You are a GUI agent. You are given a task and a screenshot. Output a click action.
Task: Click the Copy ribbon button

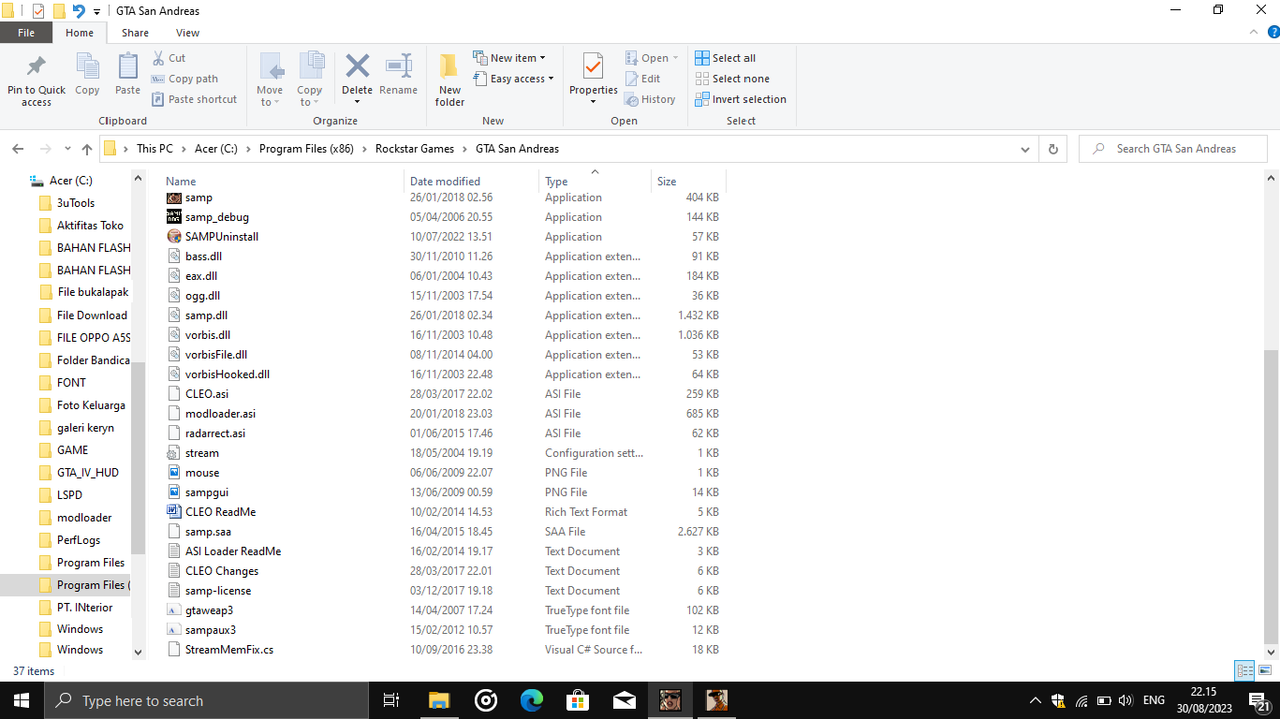(x=87, y=75)
